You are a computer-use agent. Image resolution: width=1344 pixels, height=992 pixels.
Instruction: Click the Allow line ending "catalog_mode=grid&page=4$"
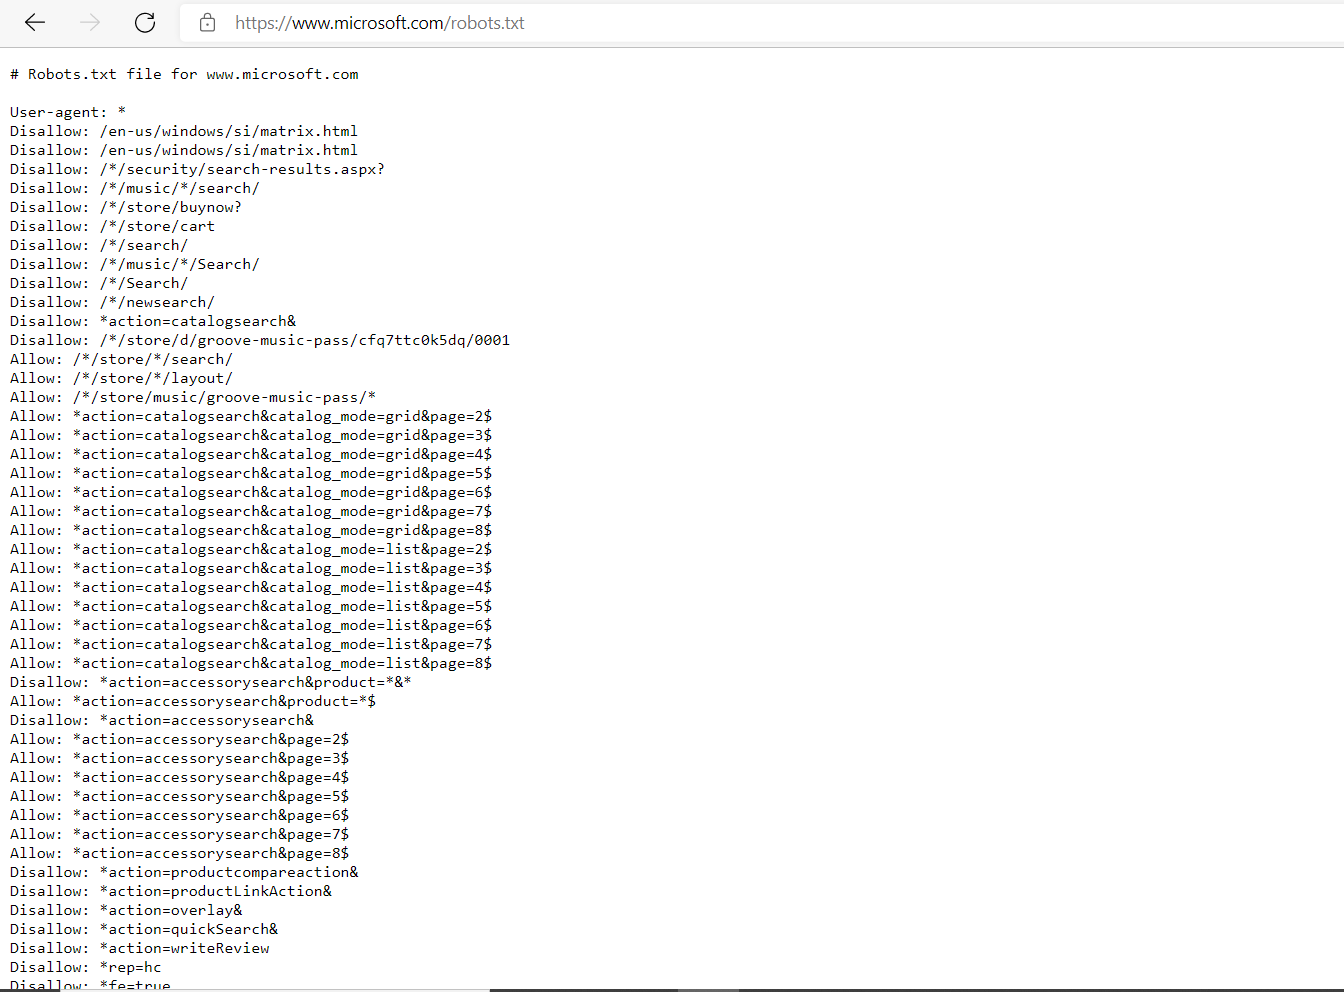point(251,454)
